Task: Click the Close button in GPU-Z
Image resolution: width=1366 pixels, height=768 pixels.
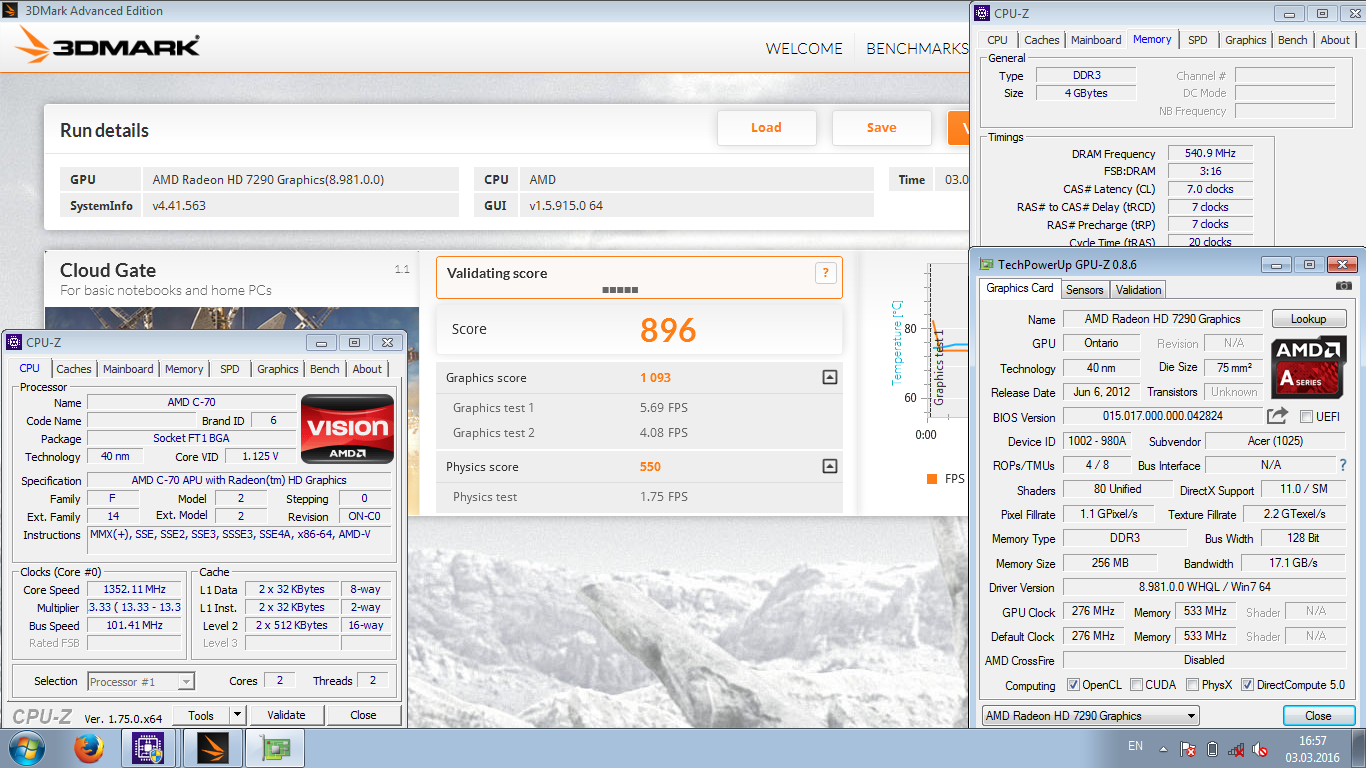Action: click(1318, 716)
